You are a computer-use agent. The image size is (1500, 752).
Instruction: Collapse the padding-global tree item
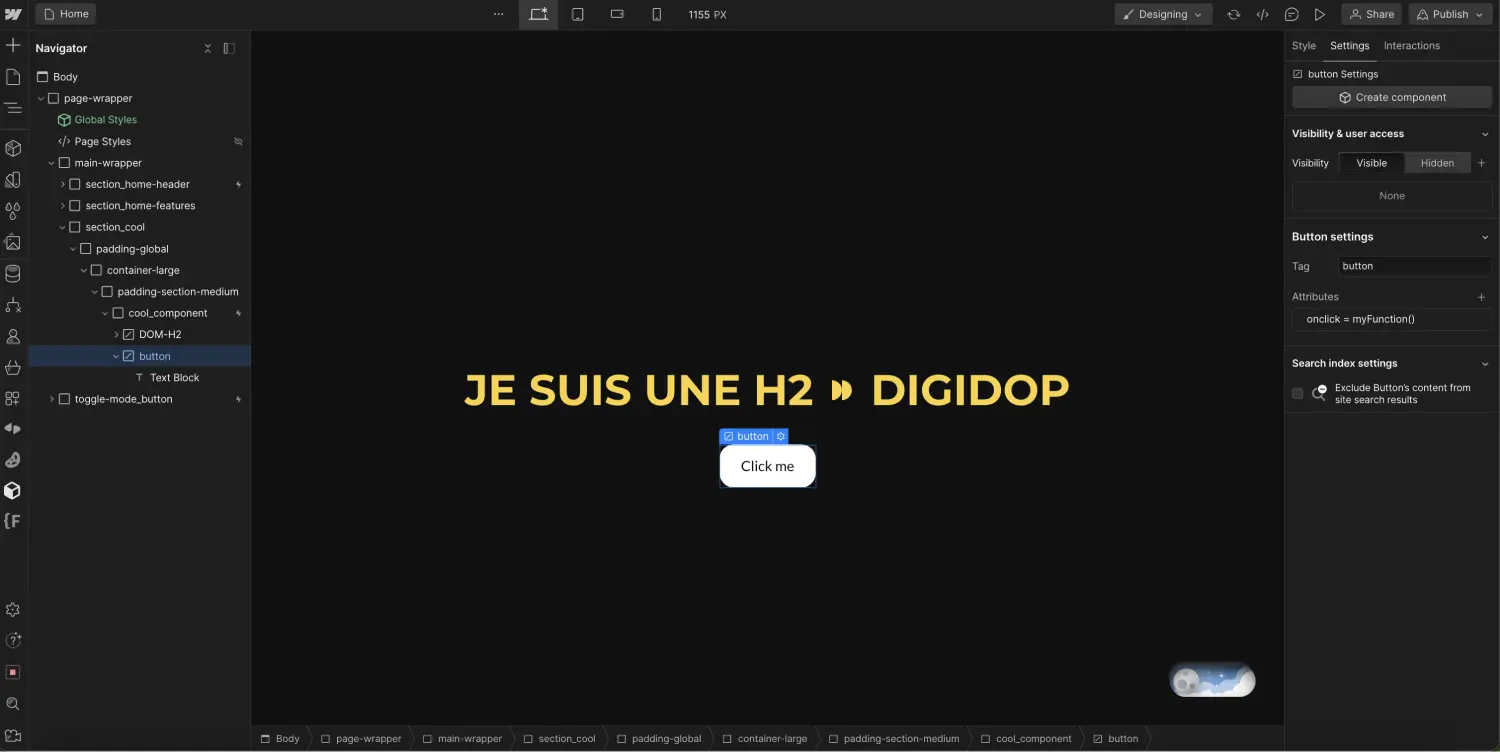tap(73, 248)
